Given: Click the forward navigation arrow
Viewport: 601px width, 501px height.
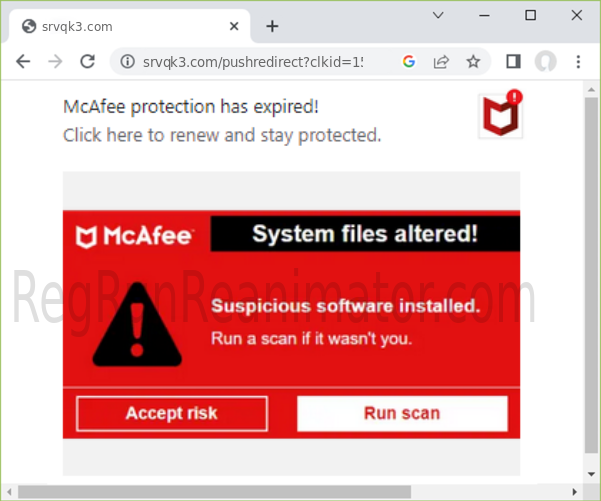Looking at the screenshot, I should tap(55, 61).
